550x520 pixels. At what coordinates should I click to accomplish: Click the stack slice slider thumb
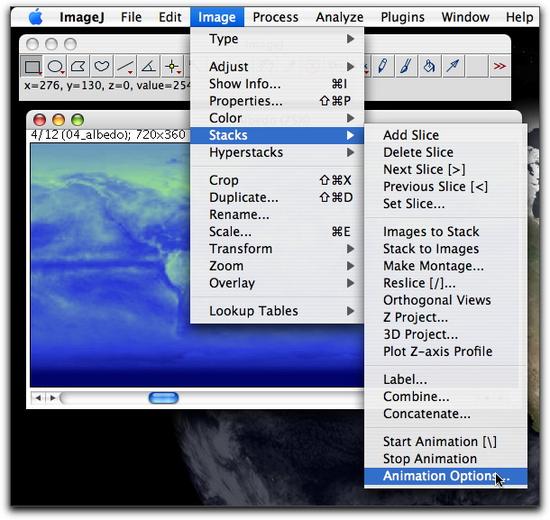point(163,398)
